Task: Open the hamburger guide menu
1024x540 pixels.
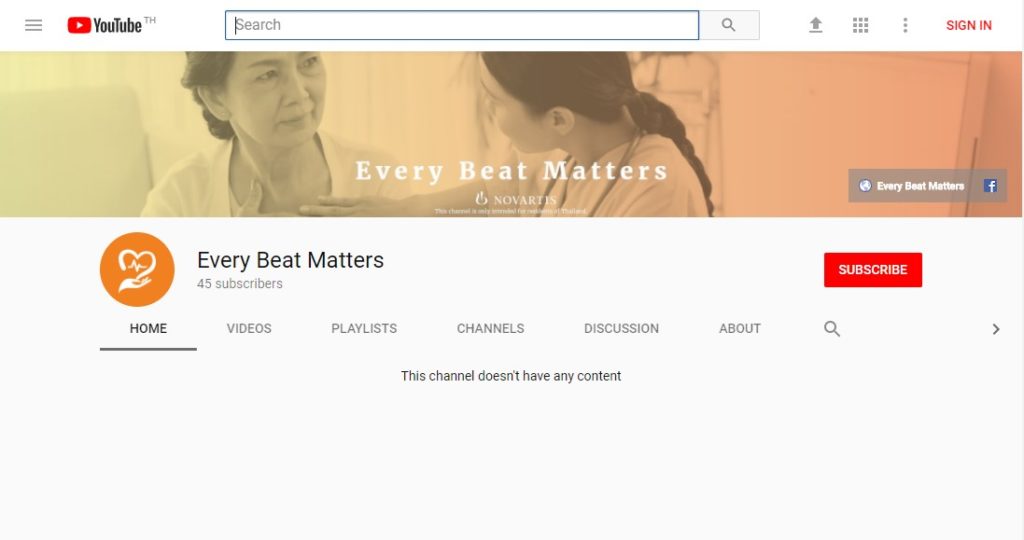Action: (x=33, y=25)
